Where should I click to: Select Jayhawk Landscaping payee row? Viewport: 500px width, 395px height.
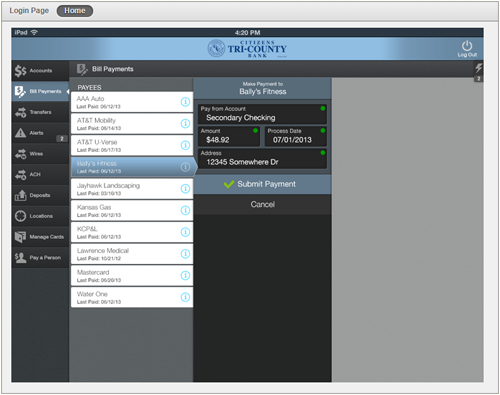point(132,189)
